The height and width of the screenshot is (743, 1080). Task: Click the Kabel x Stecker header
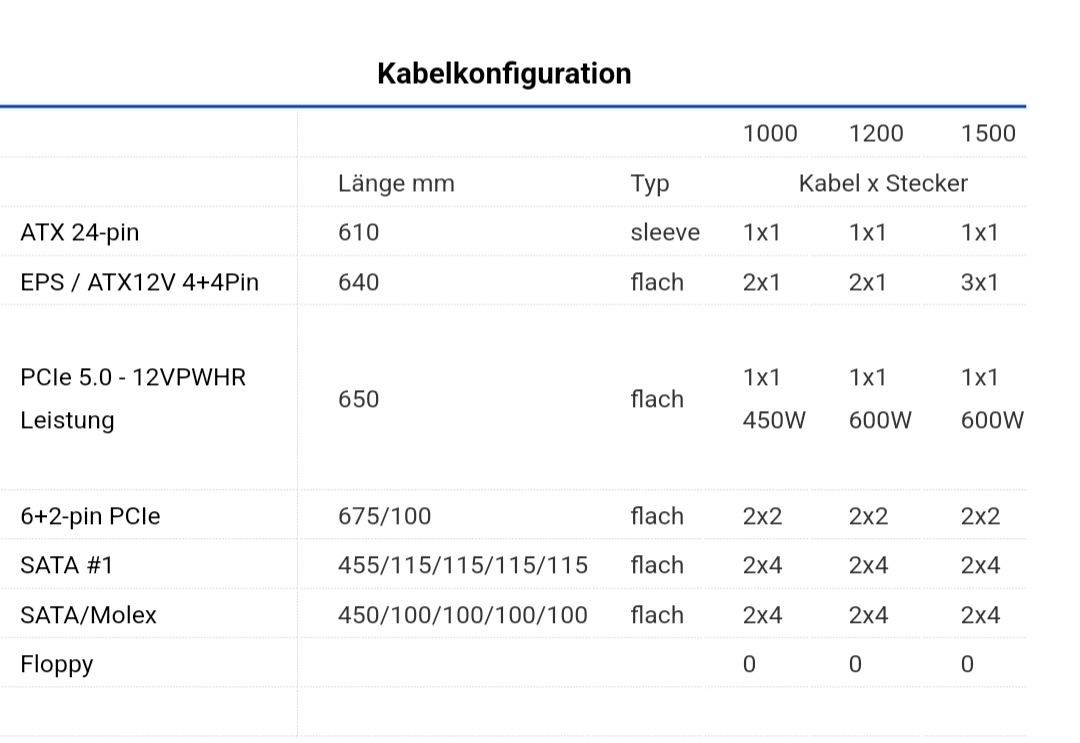[x=883, y=184]
